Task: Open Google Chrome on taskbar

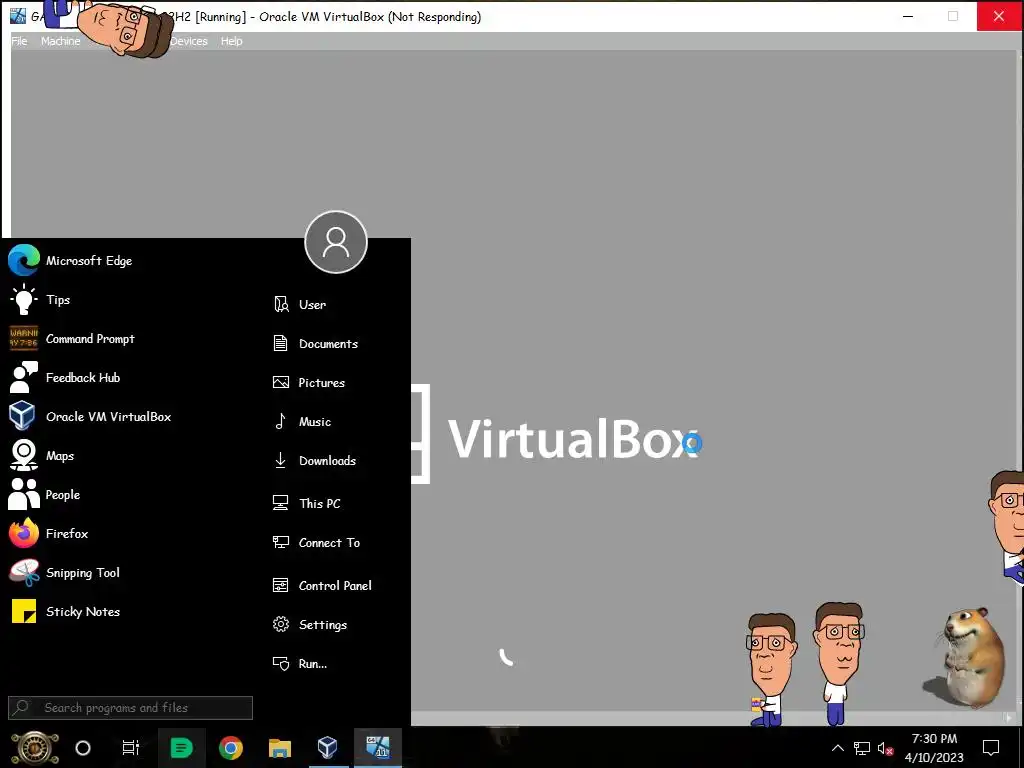Action: (x=231, y=748)
